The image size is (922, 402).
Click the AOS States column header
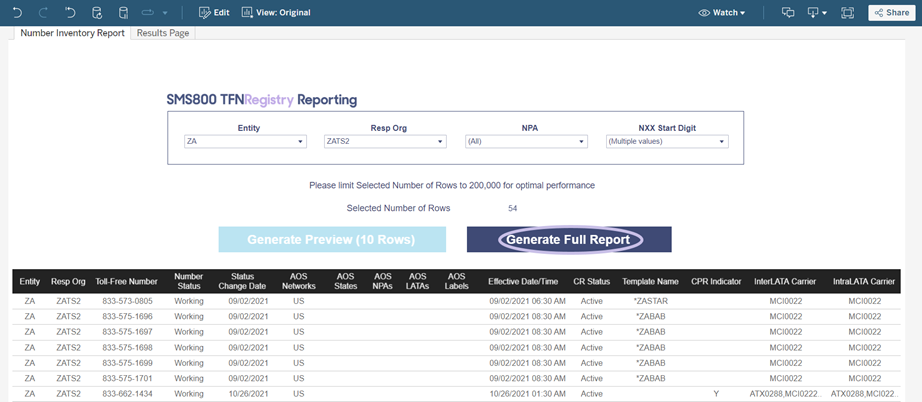pyautogui.click(x=346, y=282)
